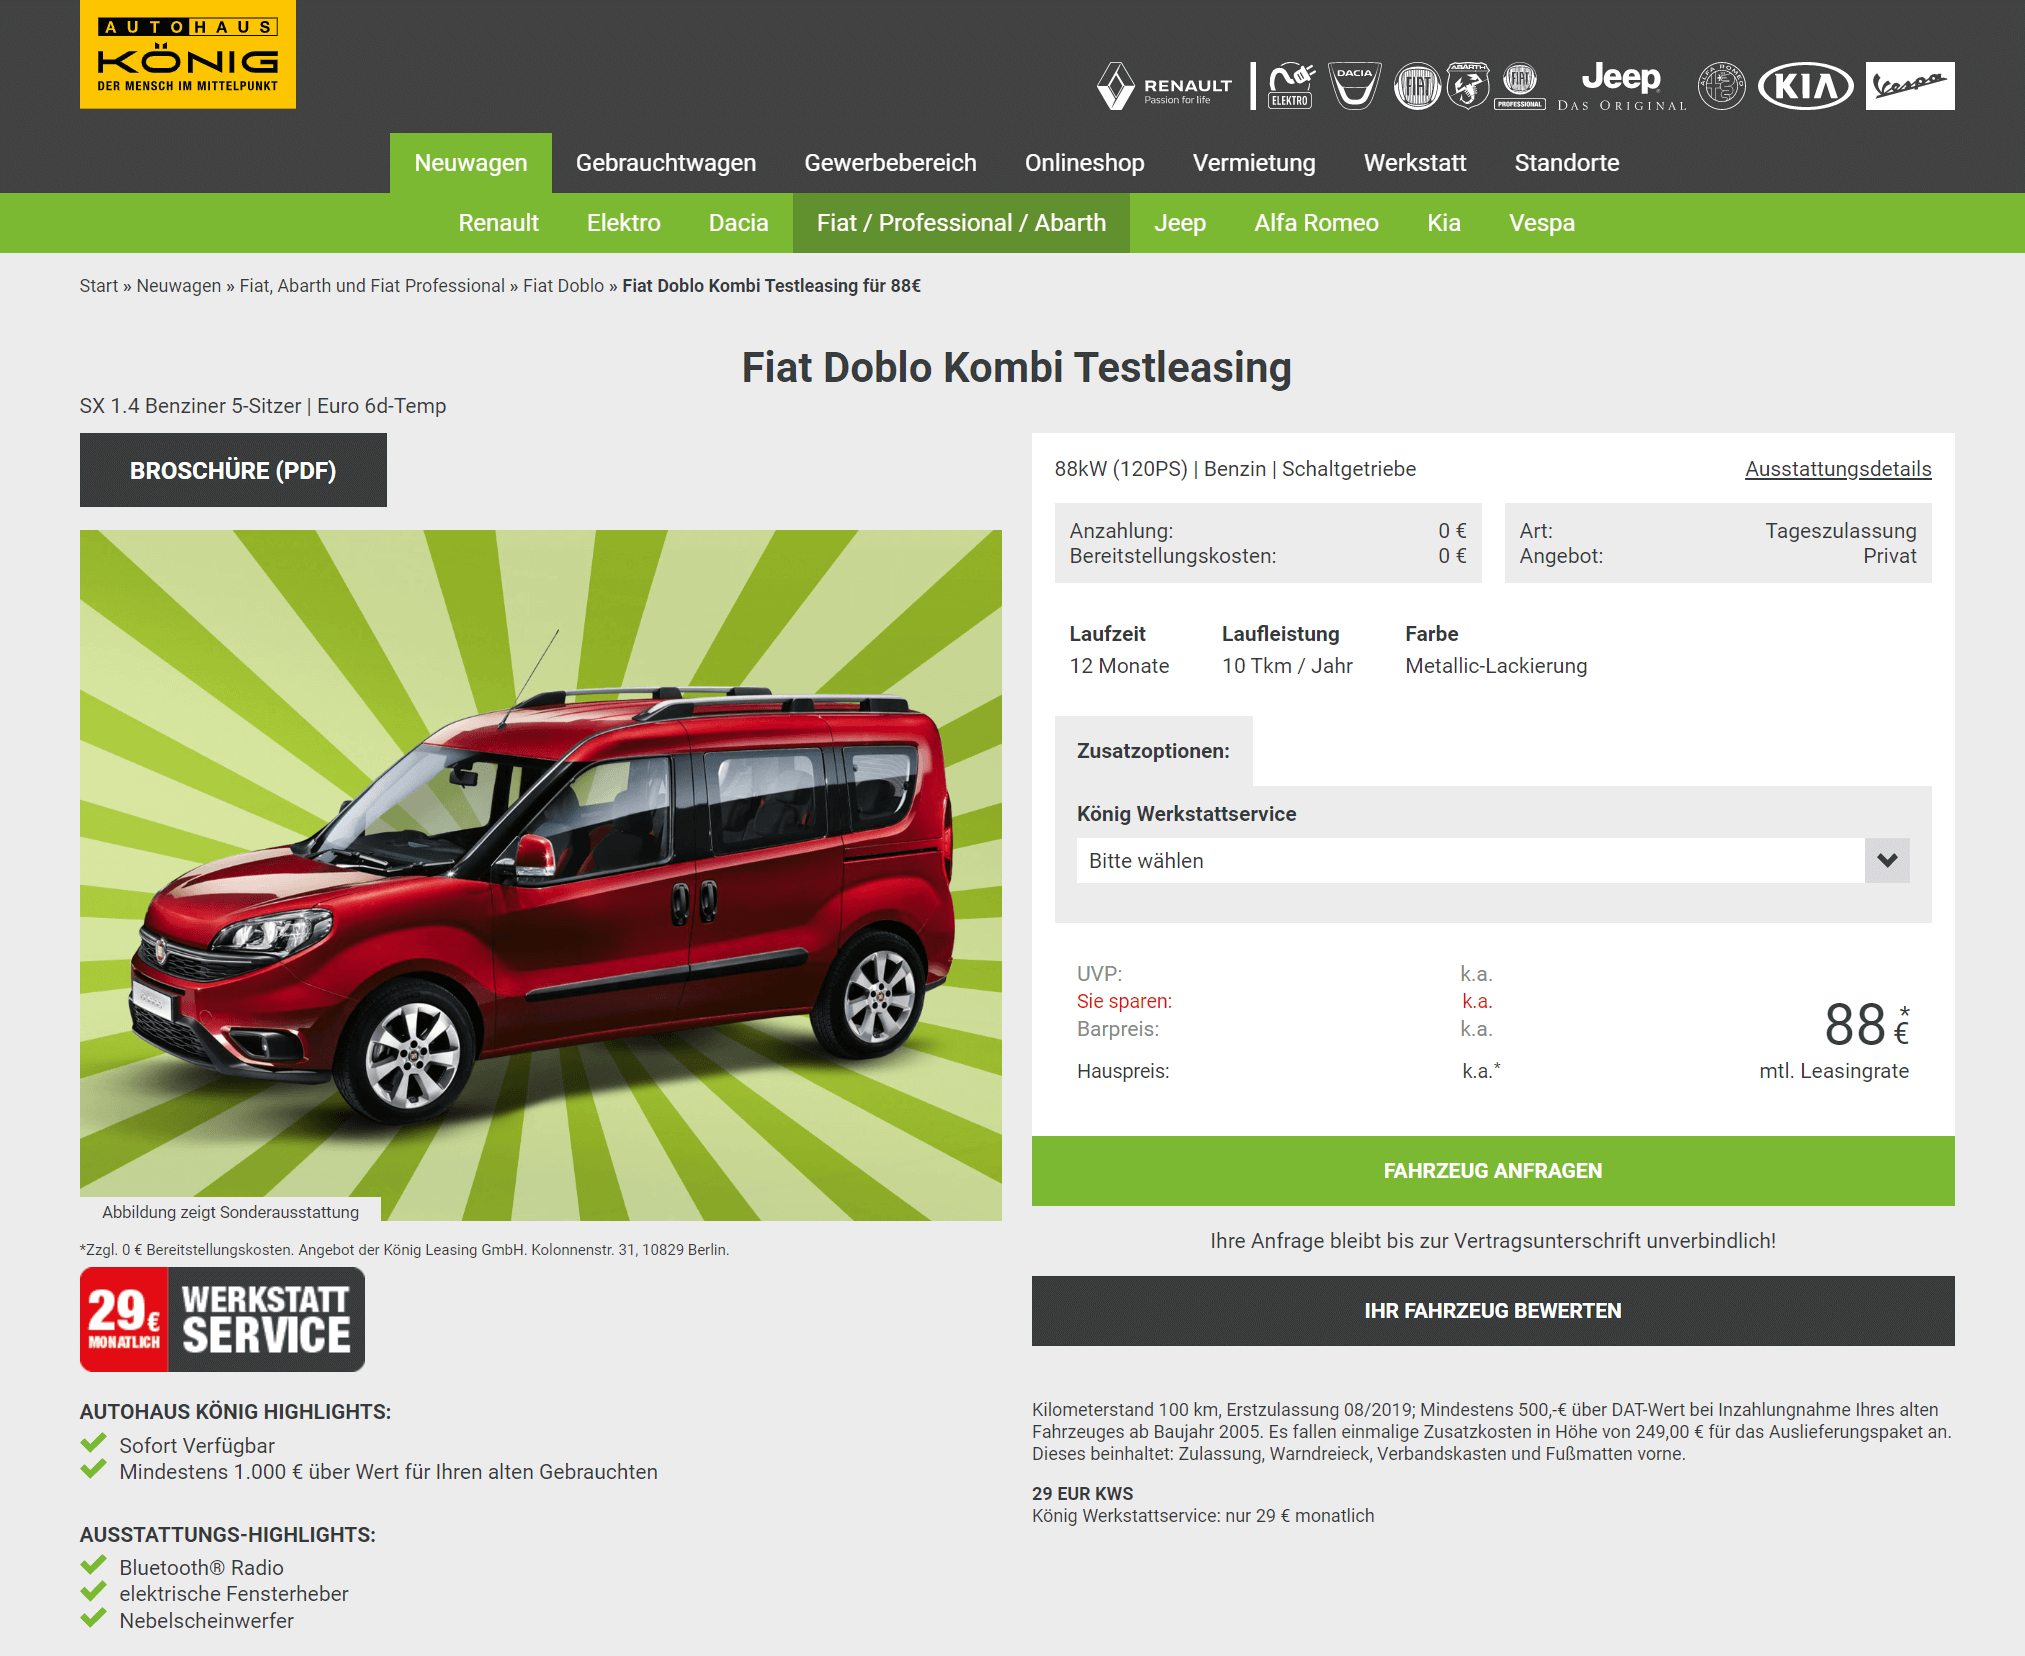Switch to the Gebrauchtwagen menu item
This screenshot has height=1656, width=2025.
[x=666, y=163]
